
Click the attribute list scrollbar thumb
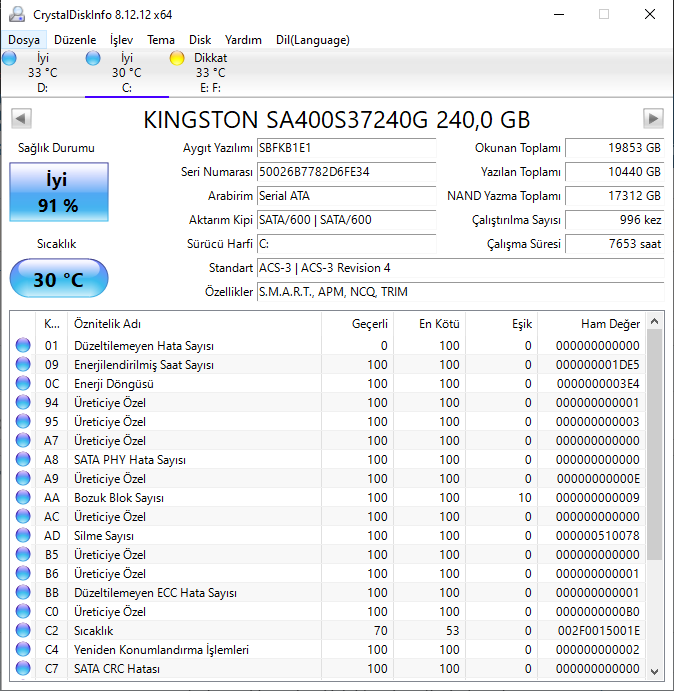(x=655, y=445)
